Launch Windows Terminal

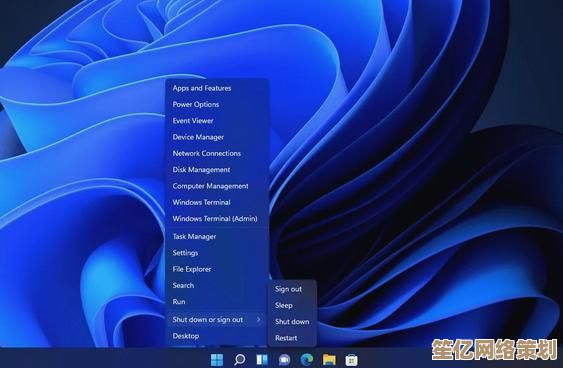point(217,202)
